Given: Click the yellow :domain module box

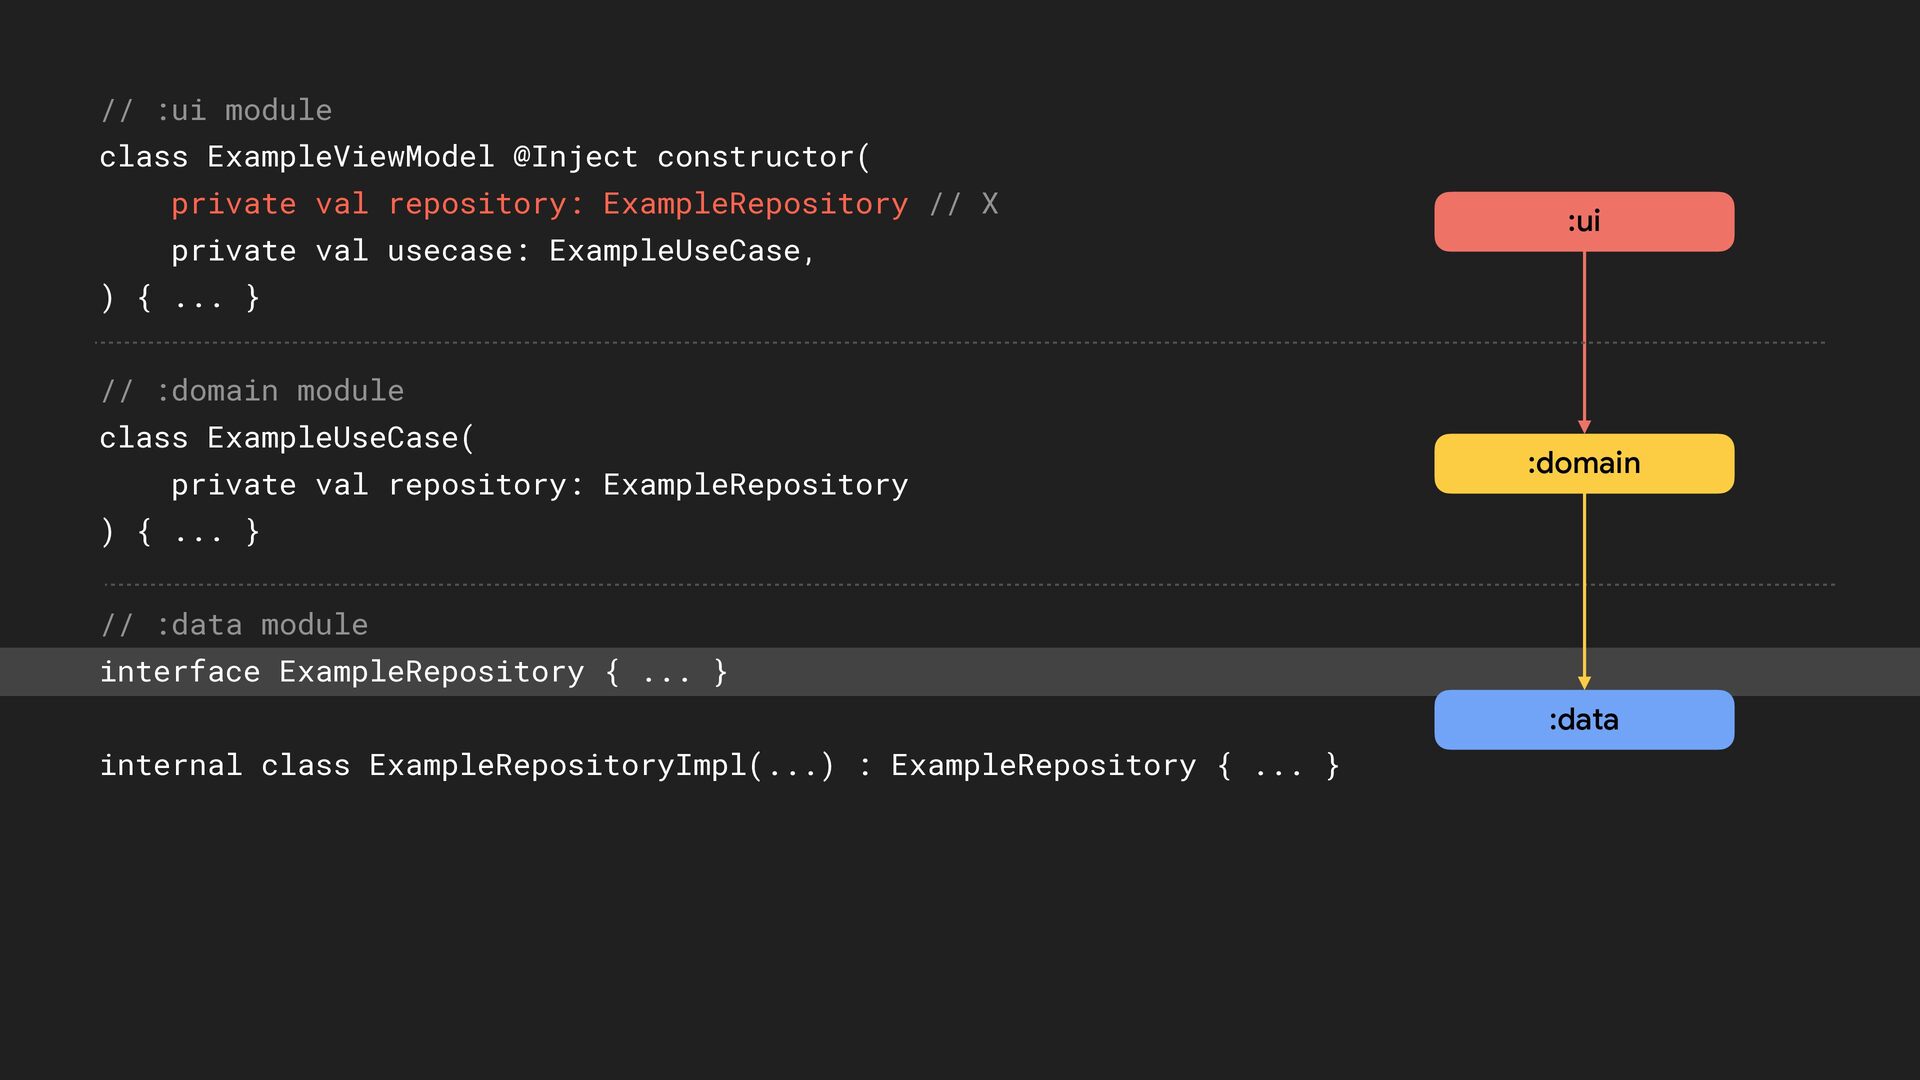Looking at the screenshot, I should (1583, 463).
